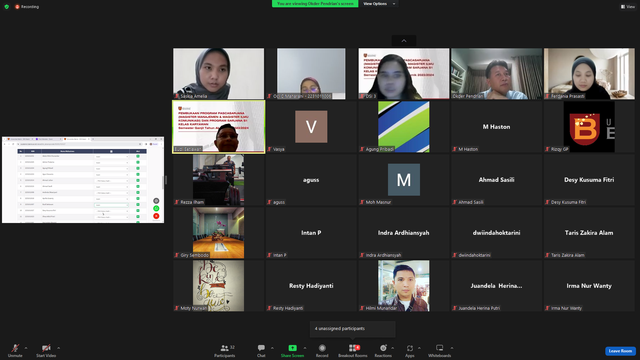Click muted mic icon on Rizqy GP tile

tap(547, 149)
